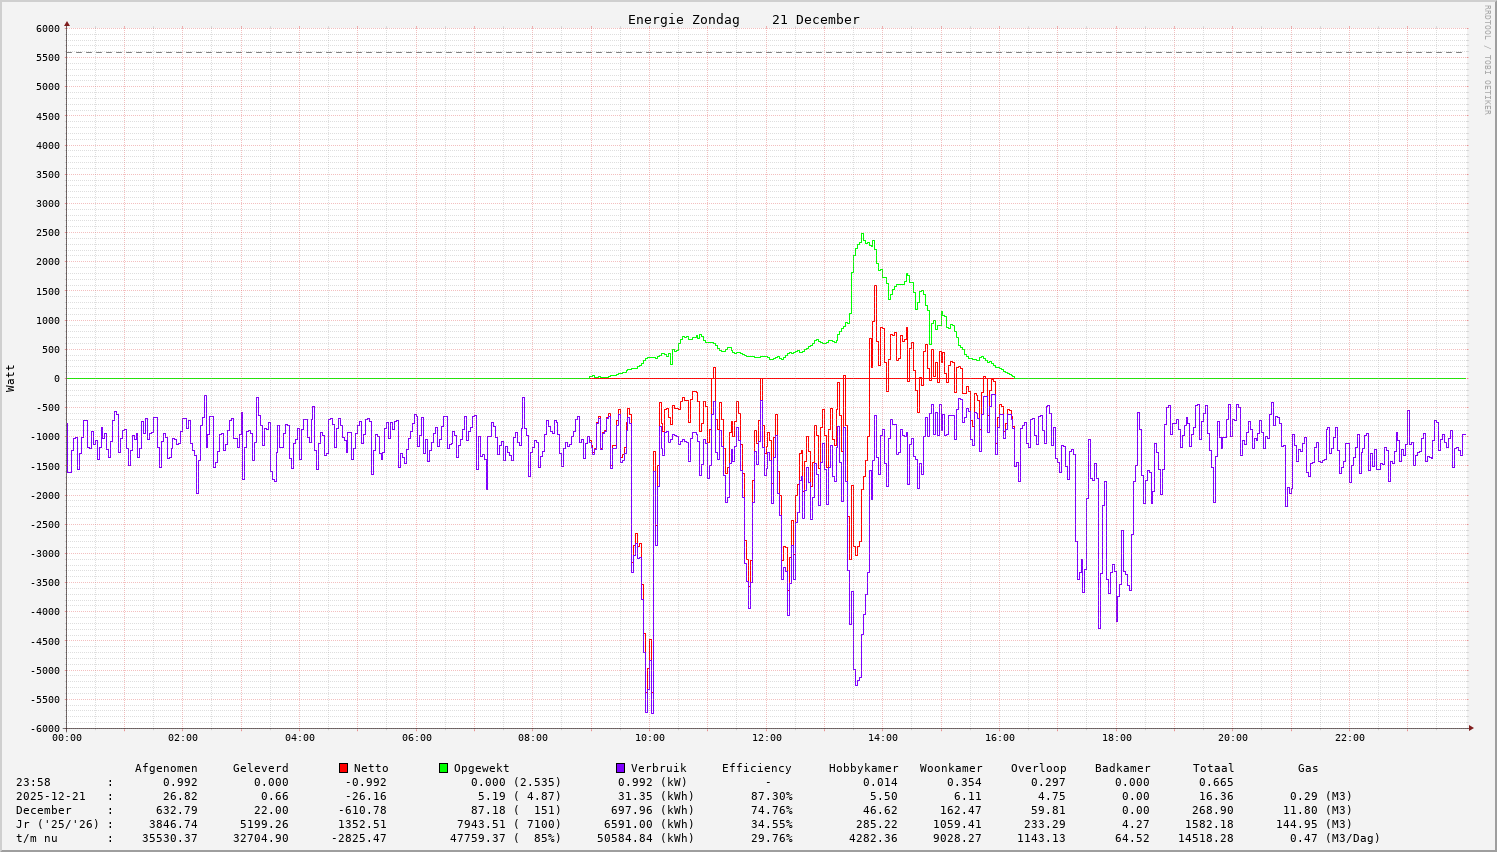Select the 'Hobbykamer' column header

point(863,768)
